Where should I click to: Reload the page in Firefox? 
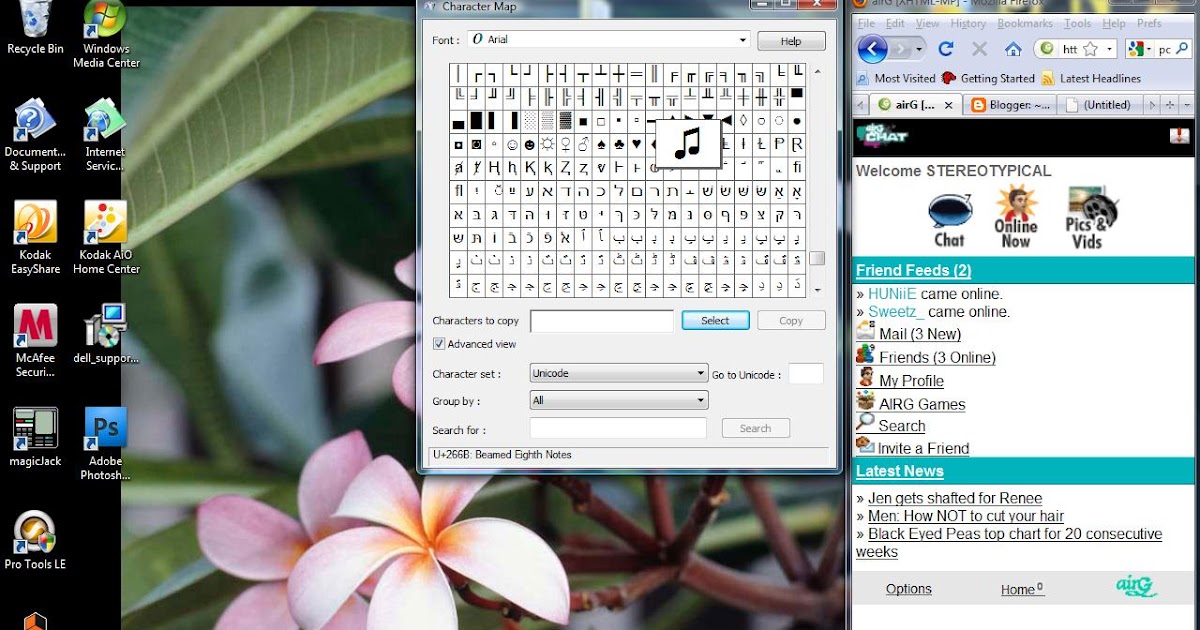tap(945, 48)
